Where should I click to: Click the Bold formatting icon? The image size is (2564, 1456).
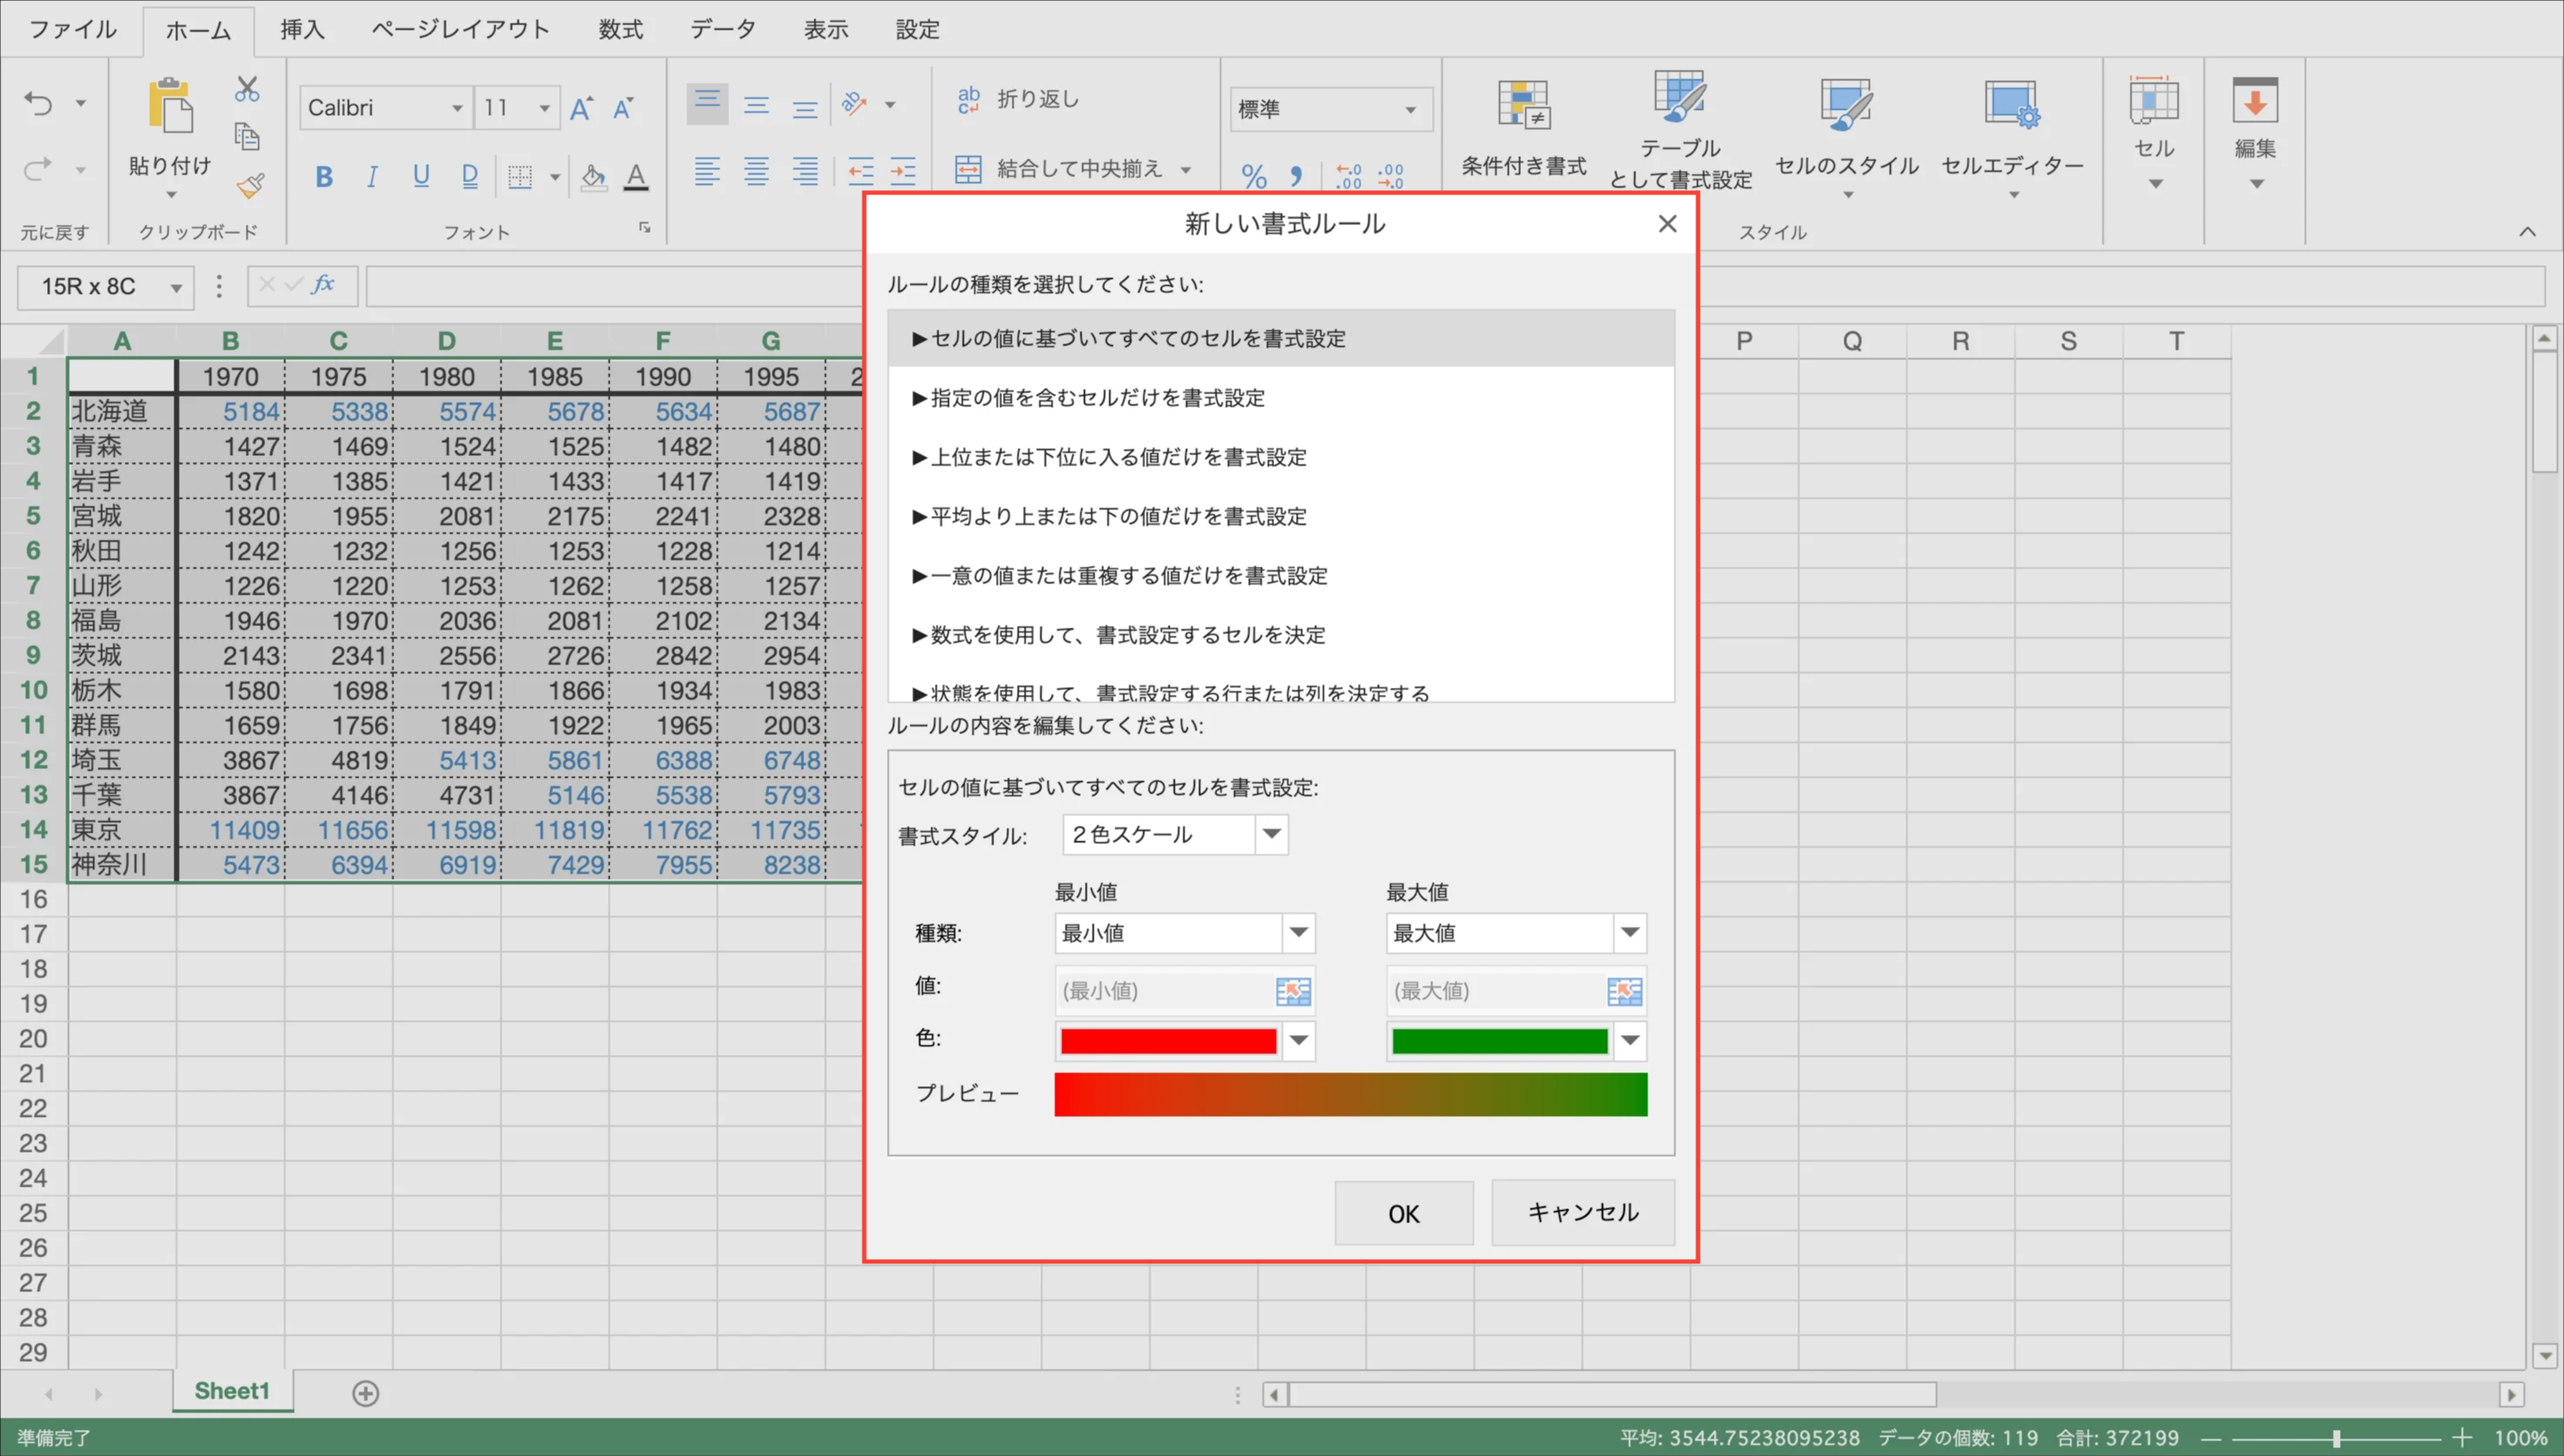[x=323, y=177]
